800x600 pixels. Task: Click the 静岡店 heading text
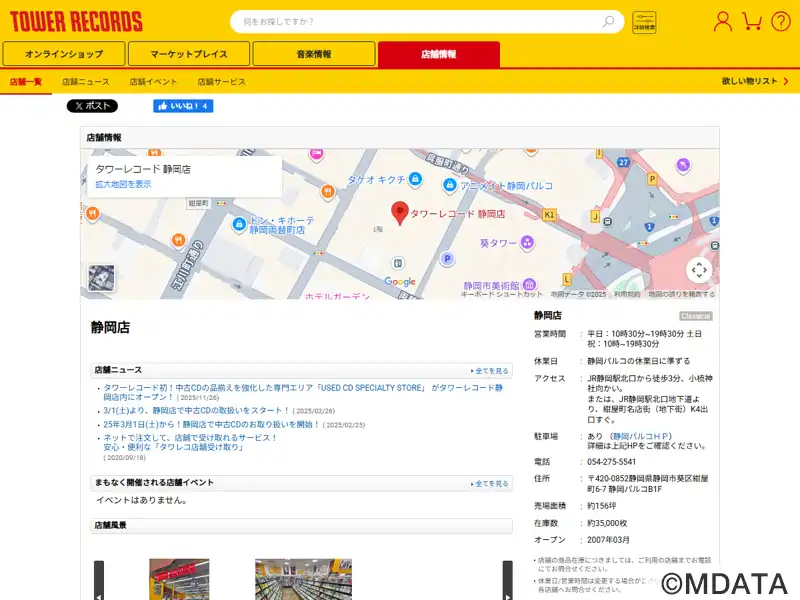[x=110, y=327]
